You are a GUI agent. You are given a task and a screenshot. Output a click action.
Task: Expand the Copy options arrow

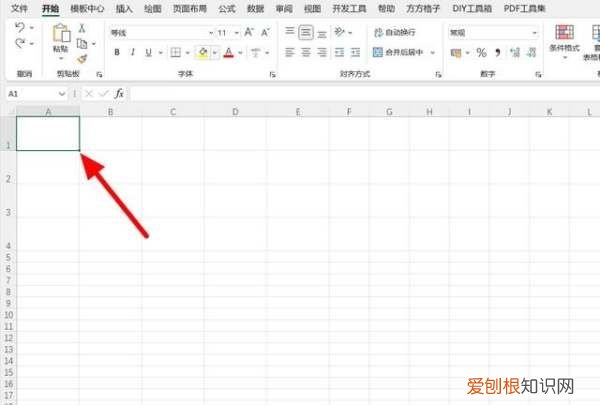(x=93, y=44)
